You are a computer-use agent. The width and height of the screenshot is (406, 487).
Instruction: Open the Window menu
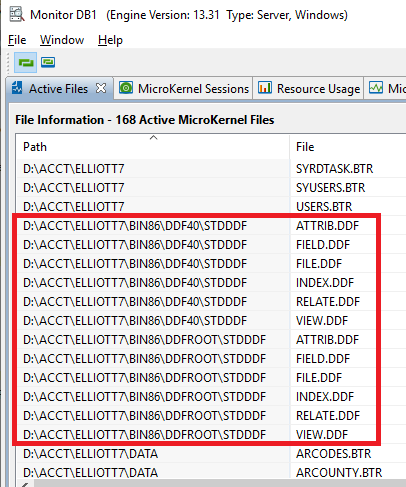tap(62, 40)
